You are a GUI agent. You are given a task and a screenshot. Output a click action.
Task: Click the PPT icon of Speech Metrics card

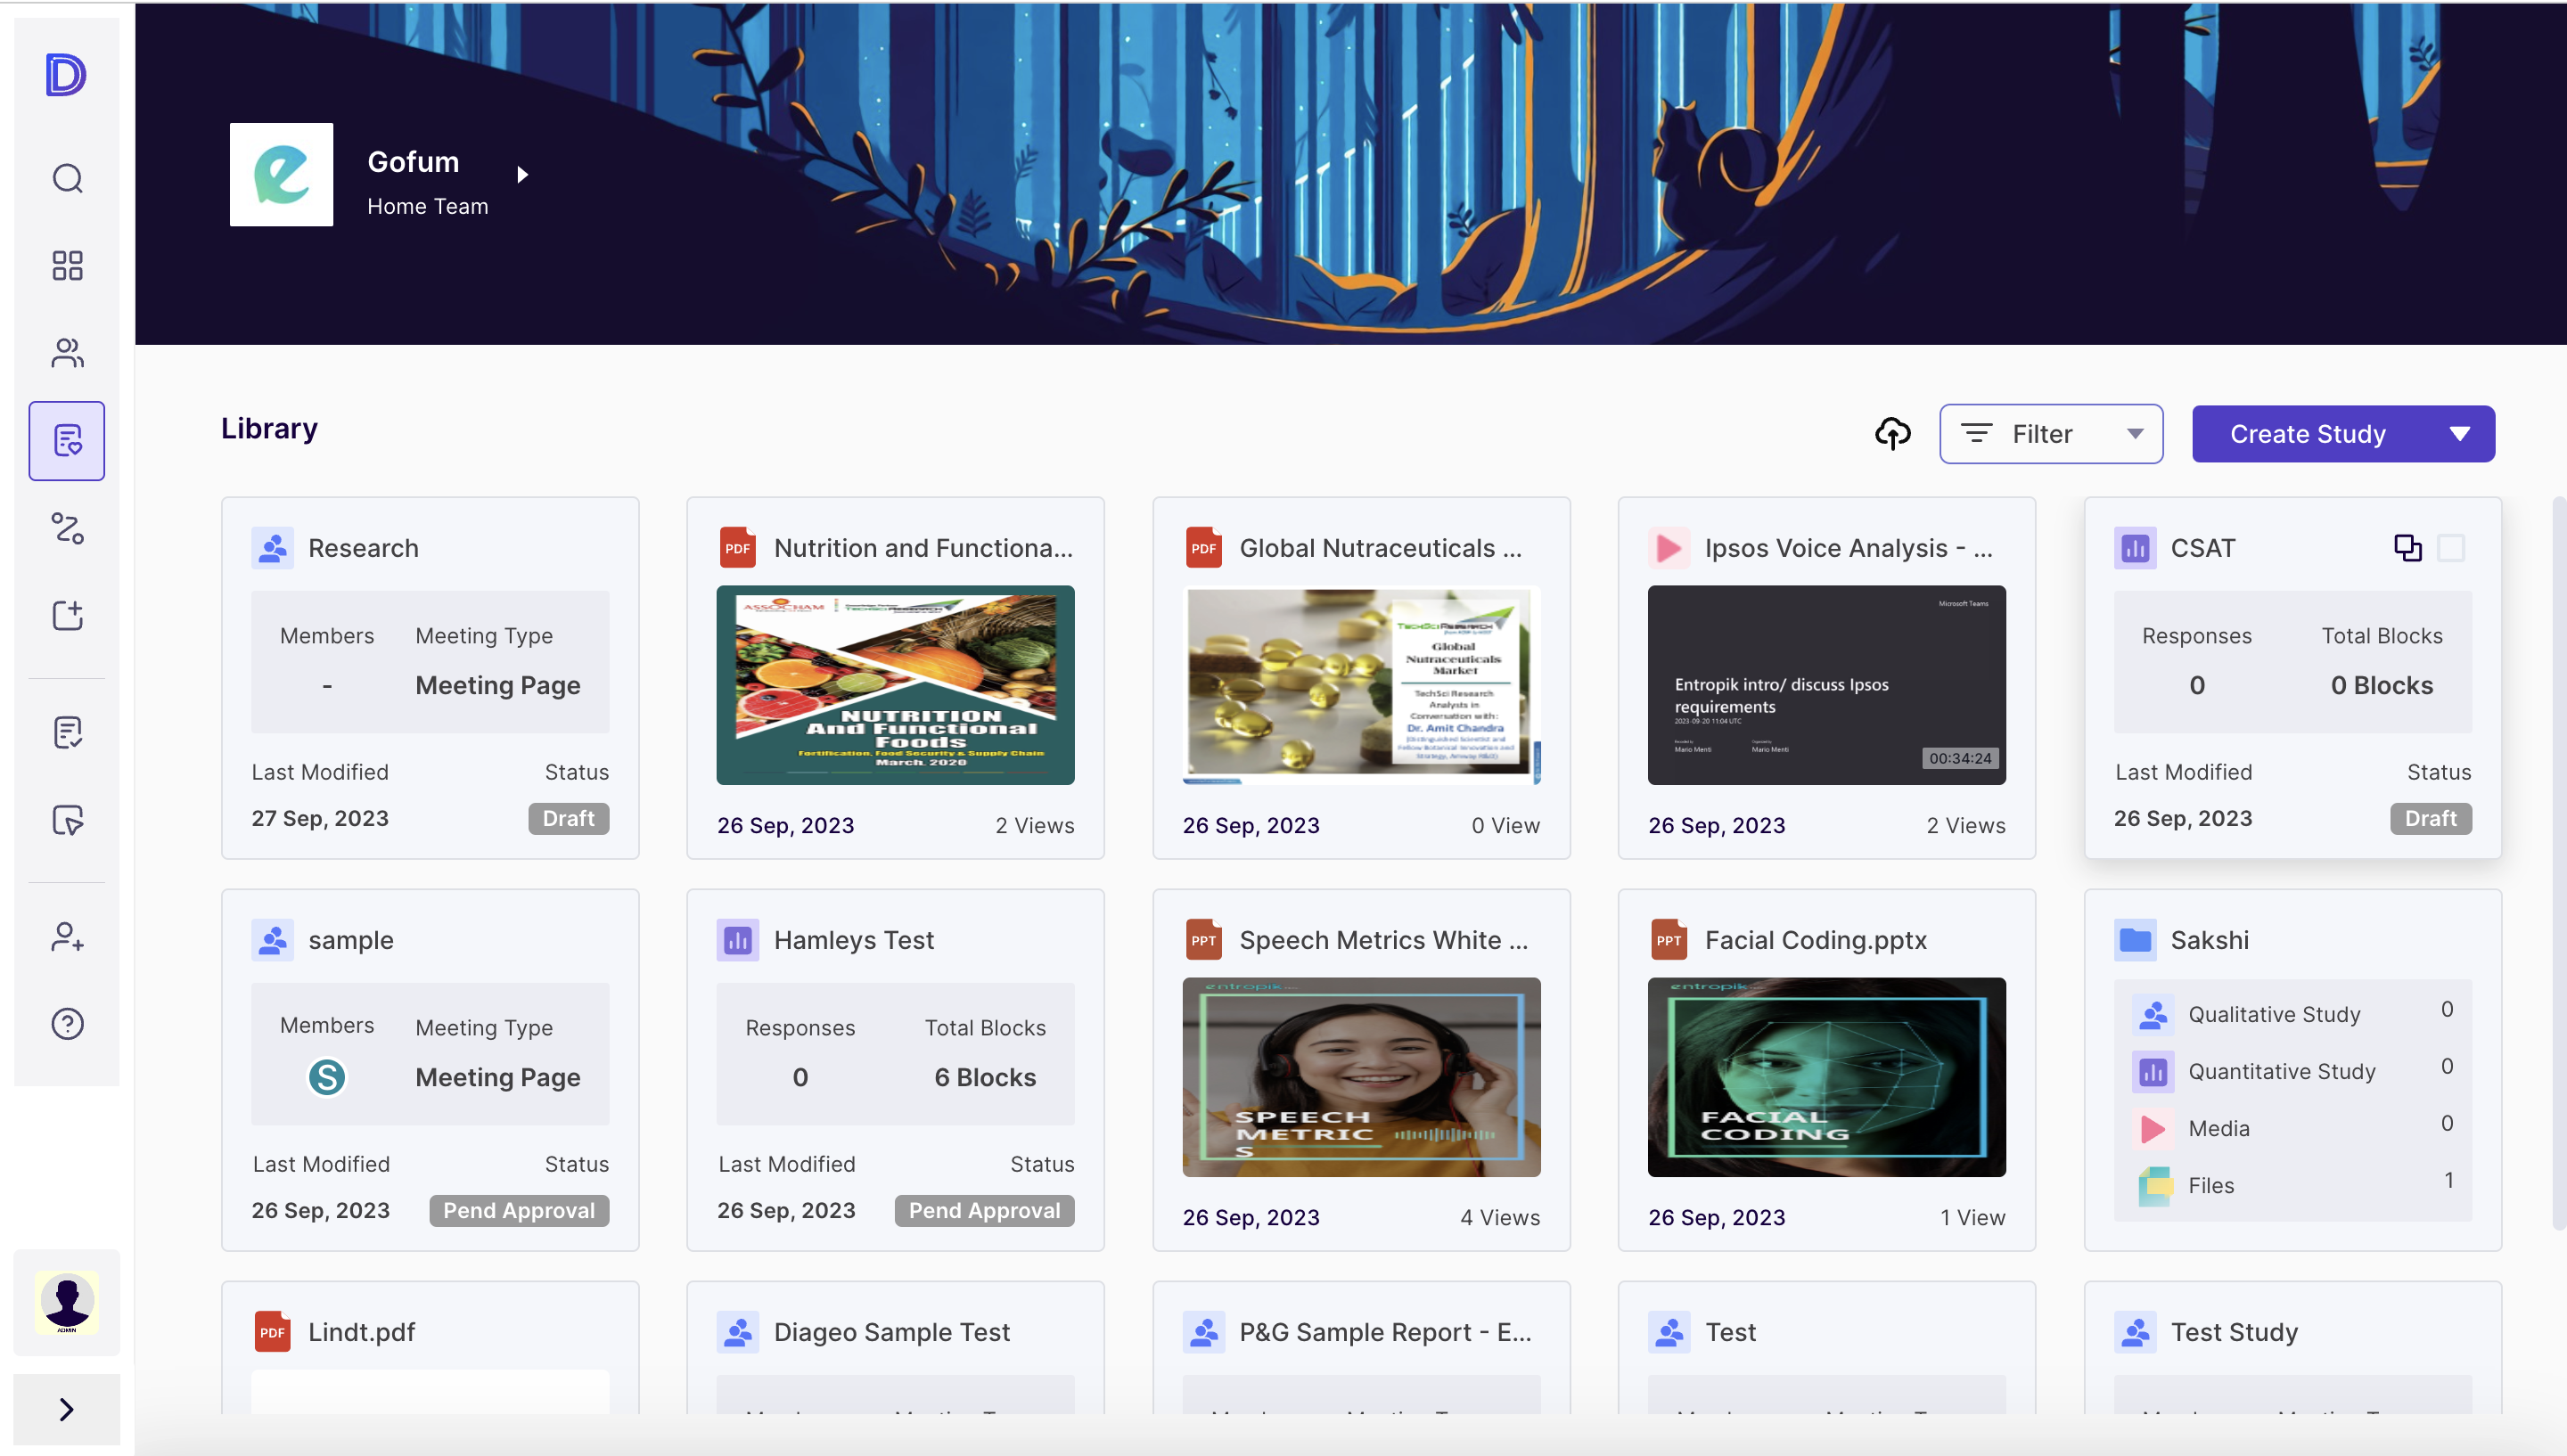(x=1203, y=939)
